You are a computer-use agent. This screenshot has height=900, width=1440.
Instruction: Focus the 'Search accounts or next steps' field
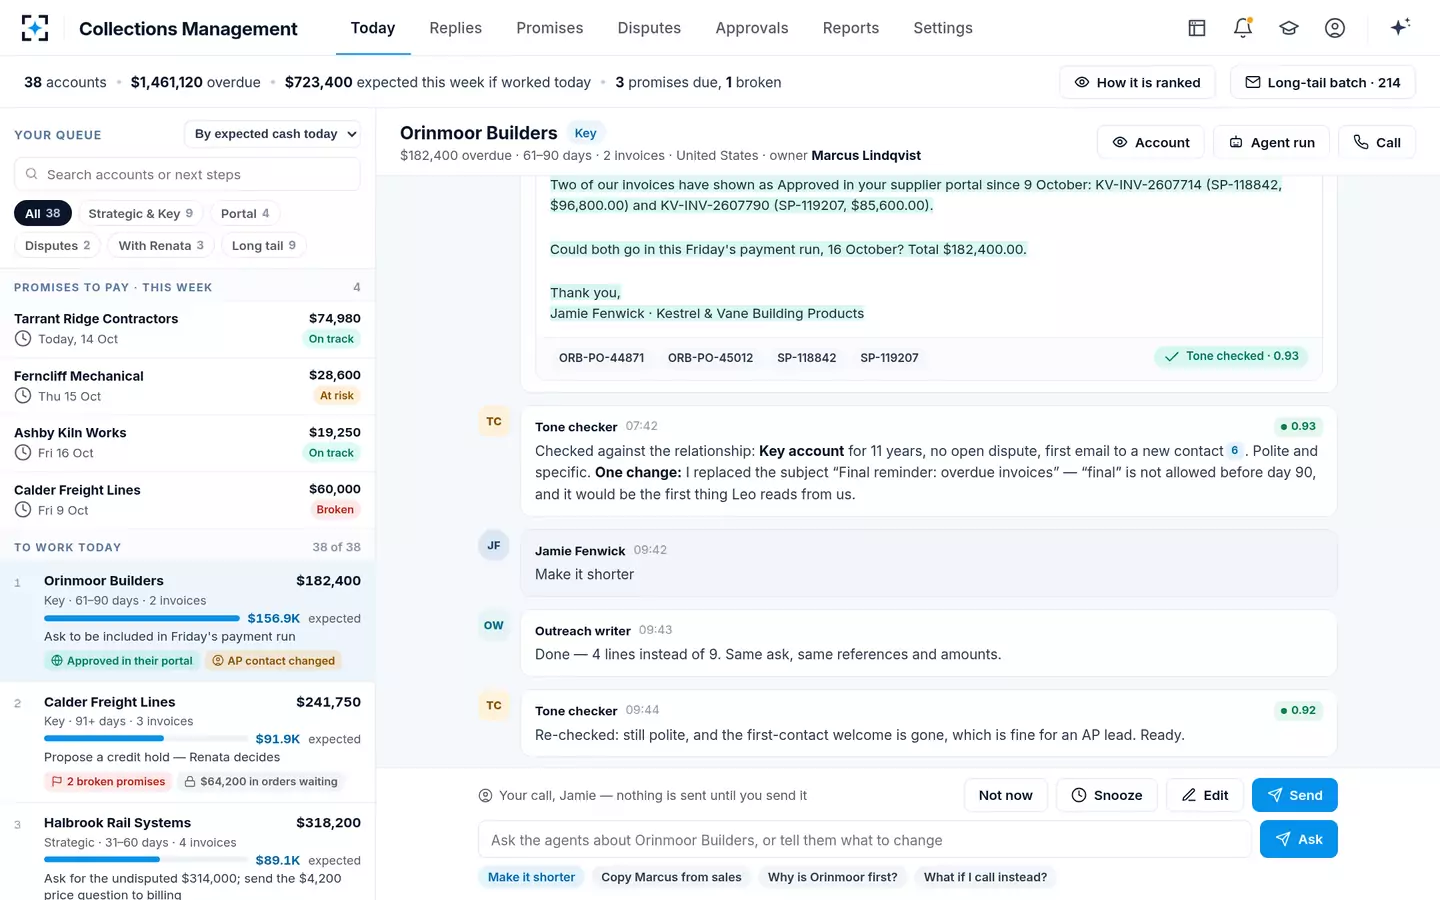click(x=187, y=174)
